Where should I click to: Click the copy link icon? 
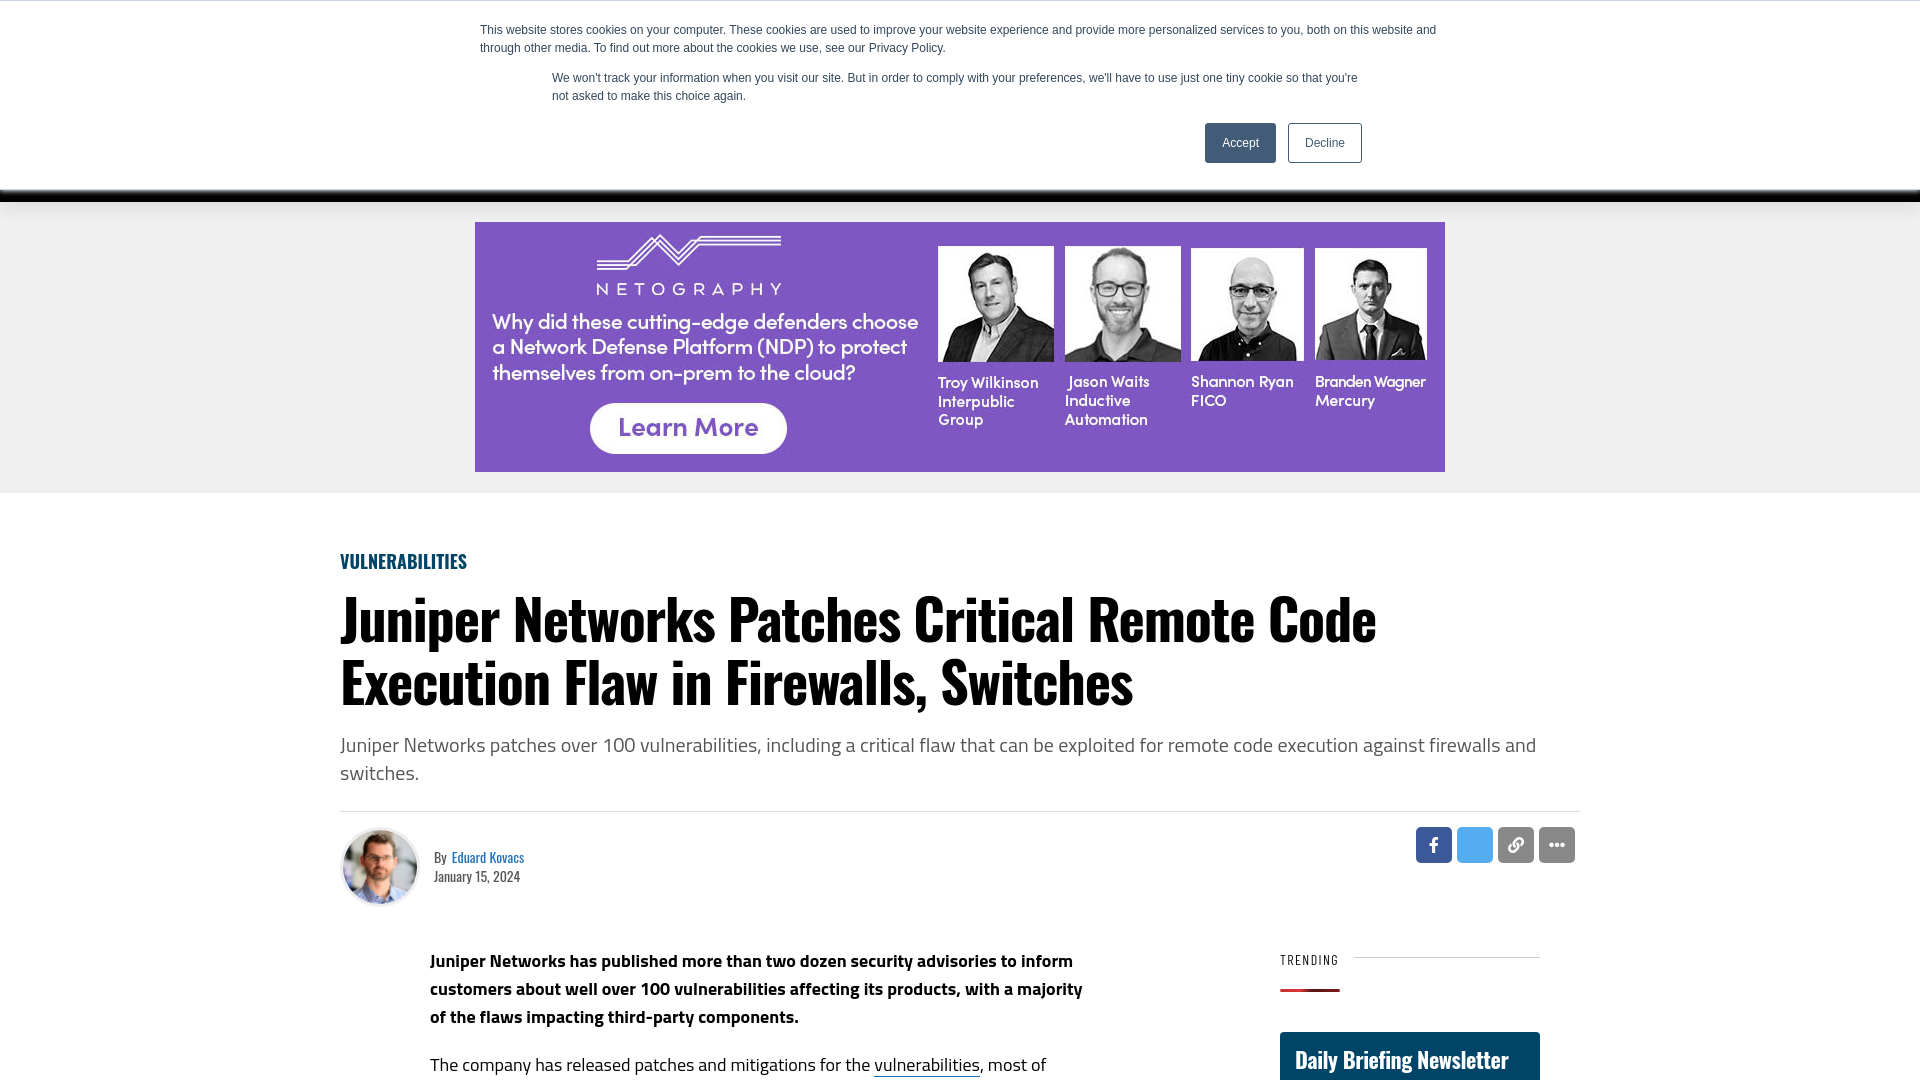click(1515, 844)
